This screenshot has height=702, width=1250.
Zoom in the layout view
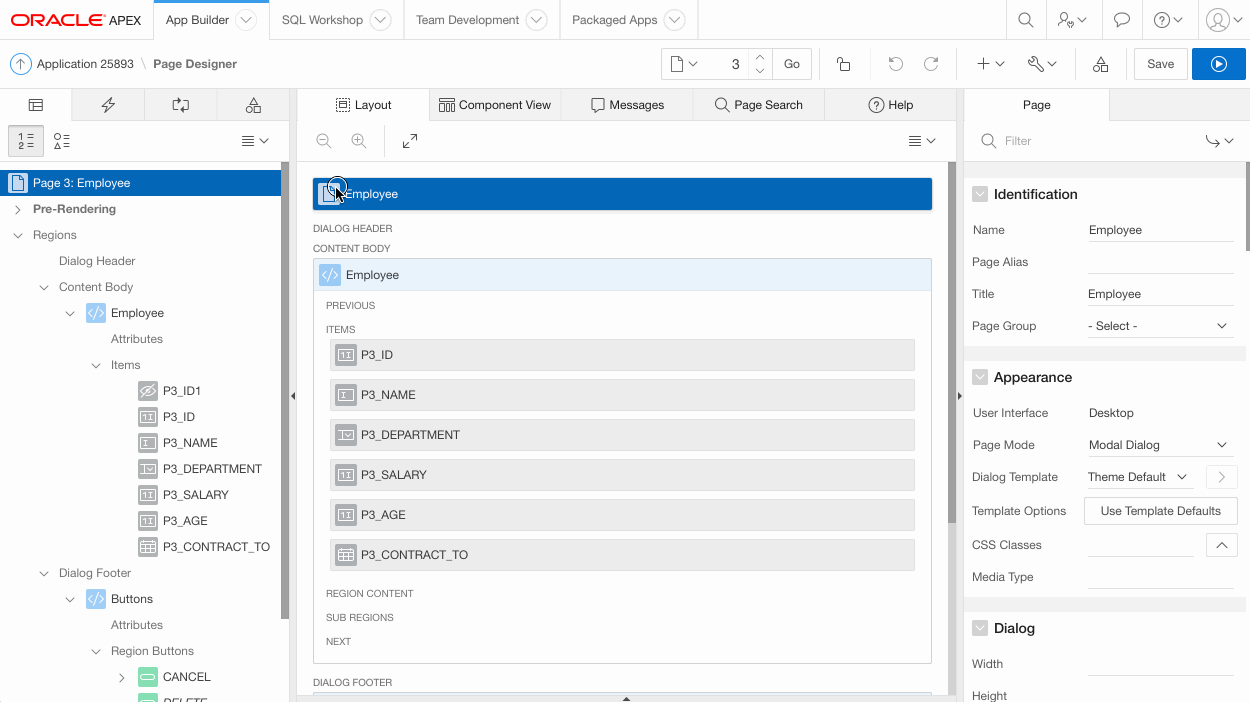pyautogui.click(x=358, y=142)
